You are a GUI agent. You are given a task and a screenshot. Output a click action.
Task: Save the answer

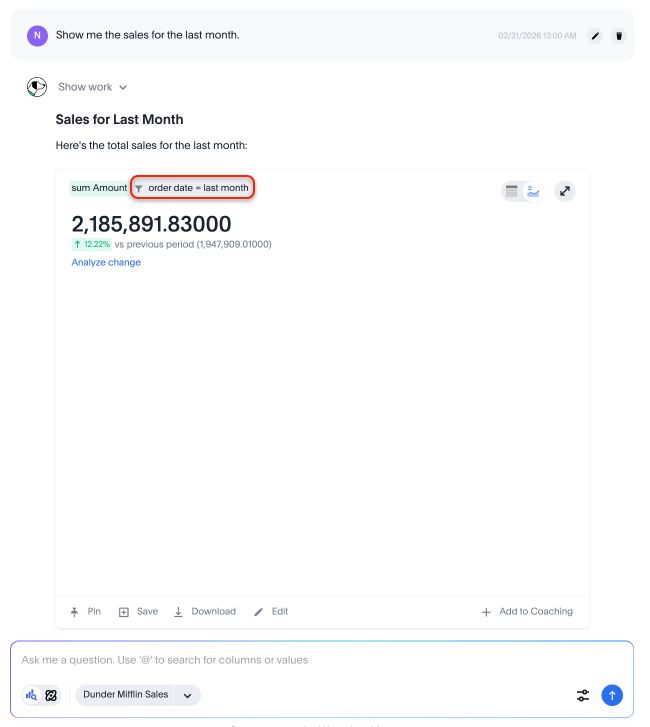point(138,611)
